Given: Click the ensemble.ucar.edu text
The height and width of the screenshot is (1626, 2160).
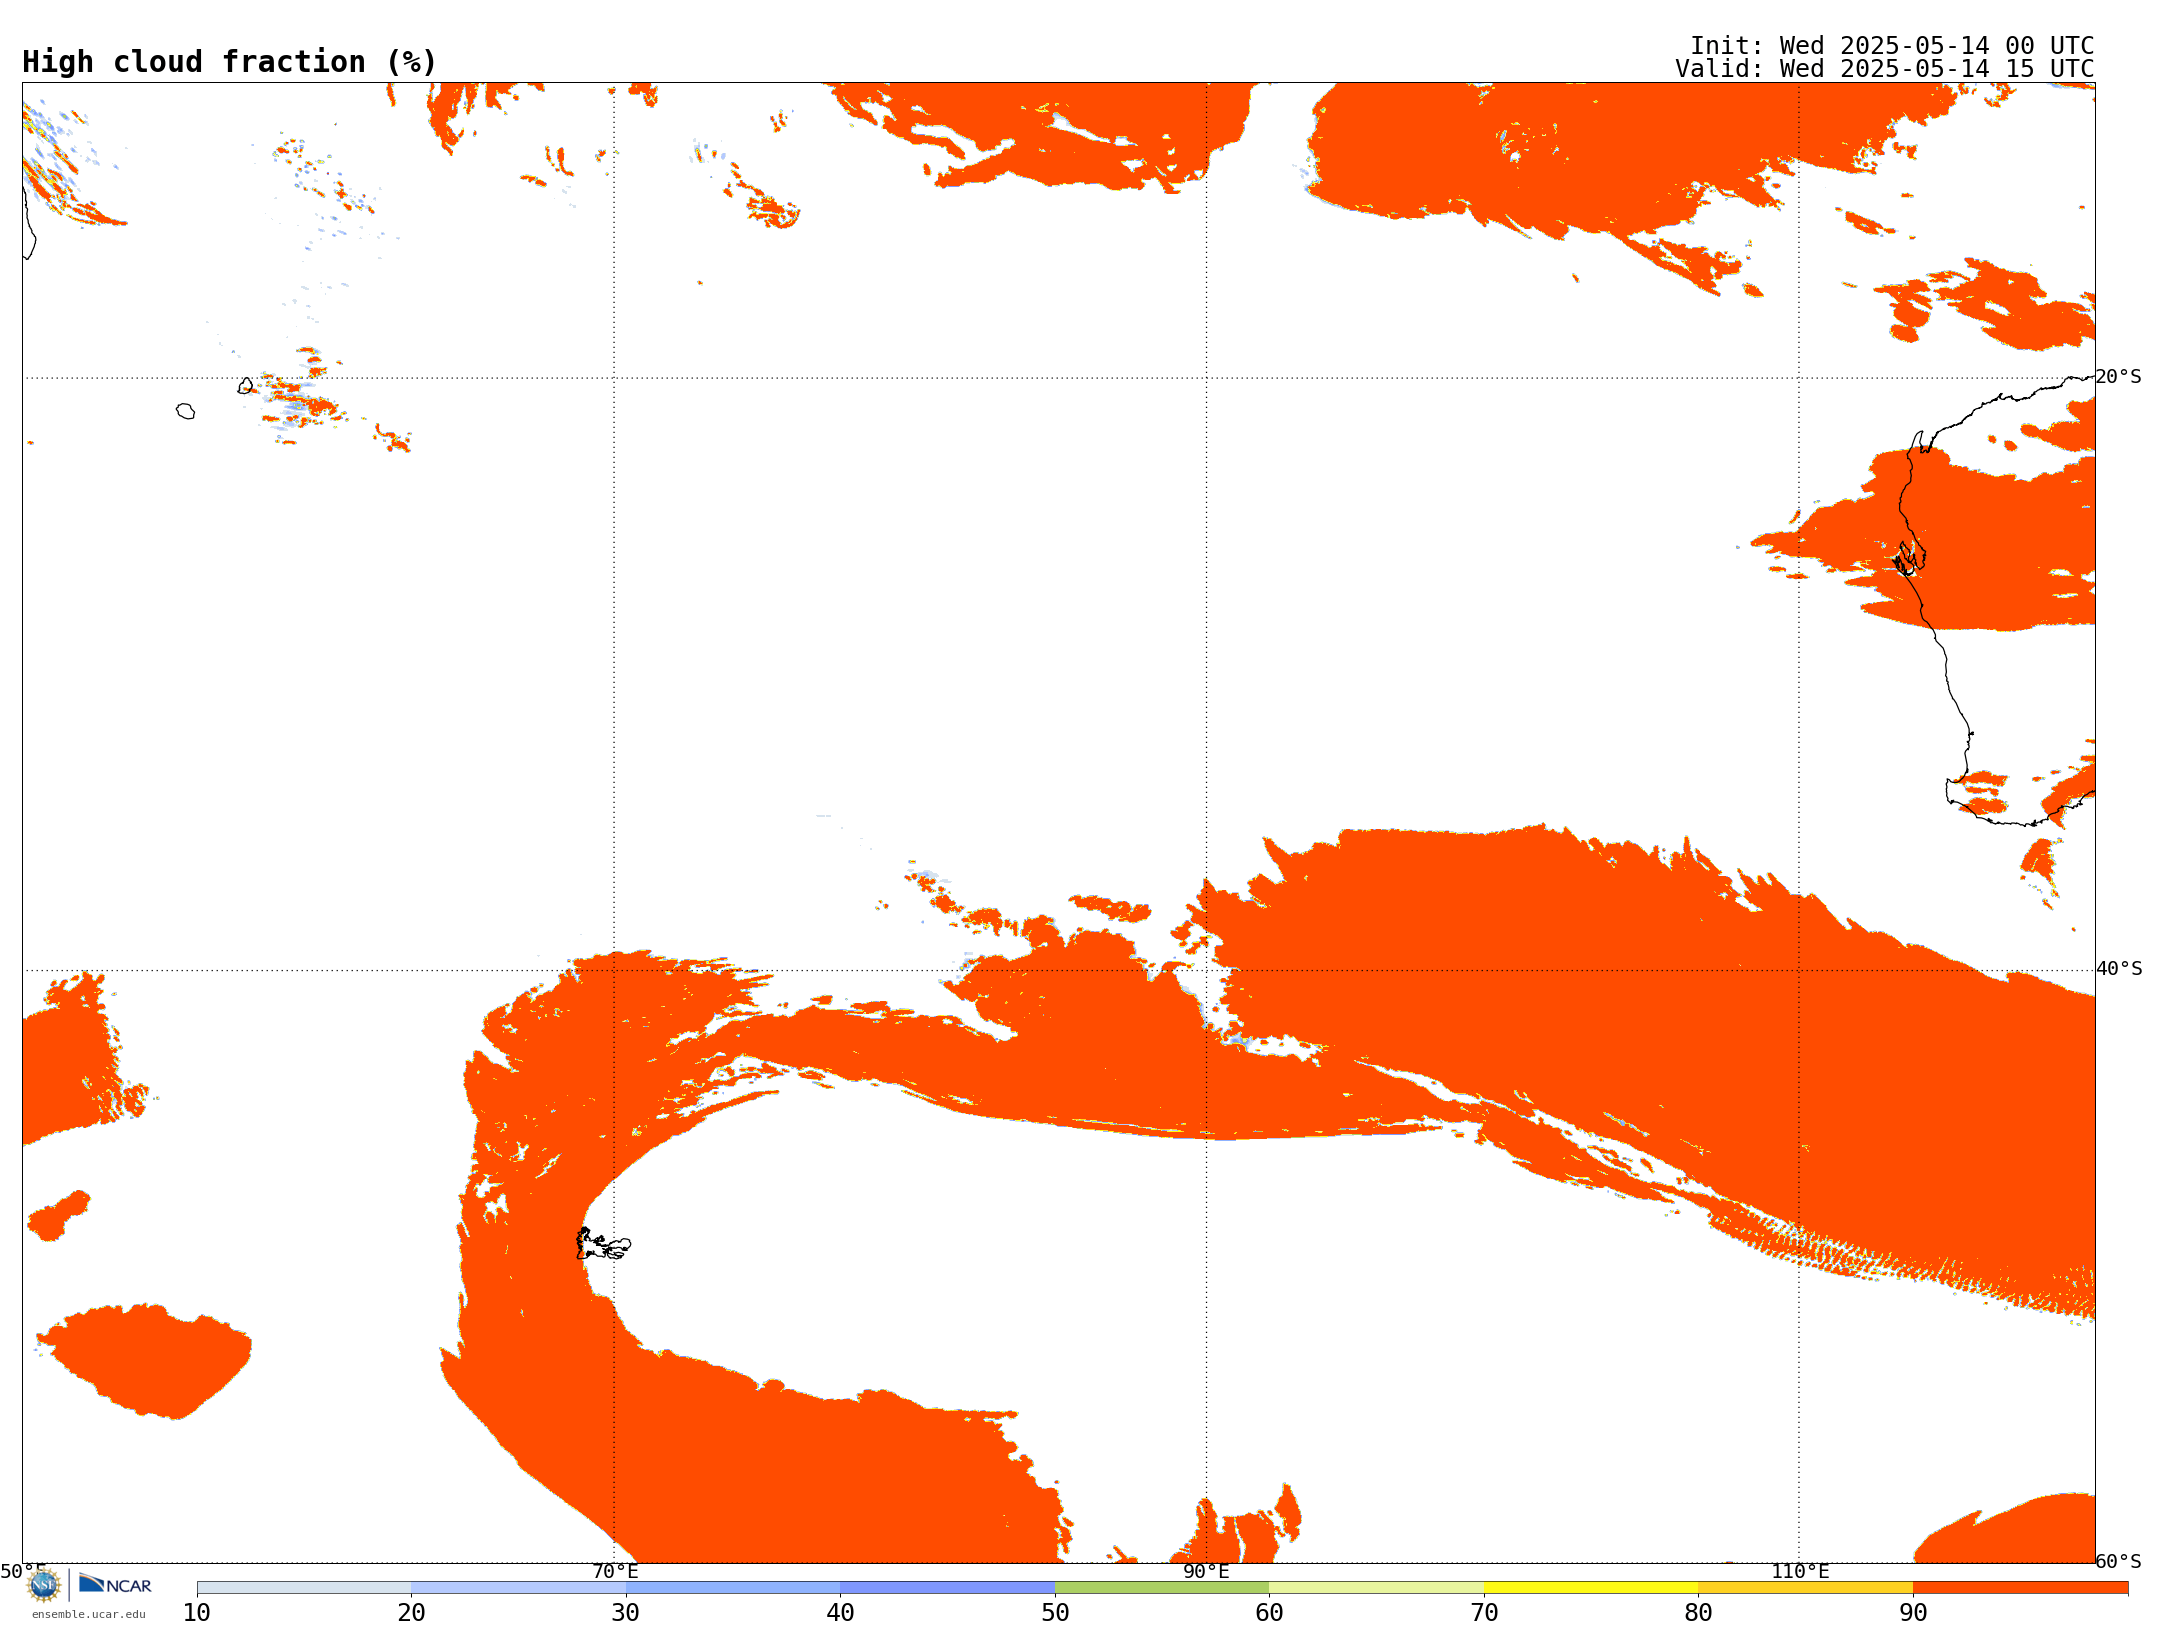Looking at the screenshot, I should [88, 1614].
